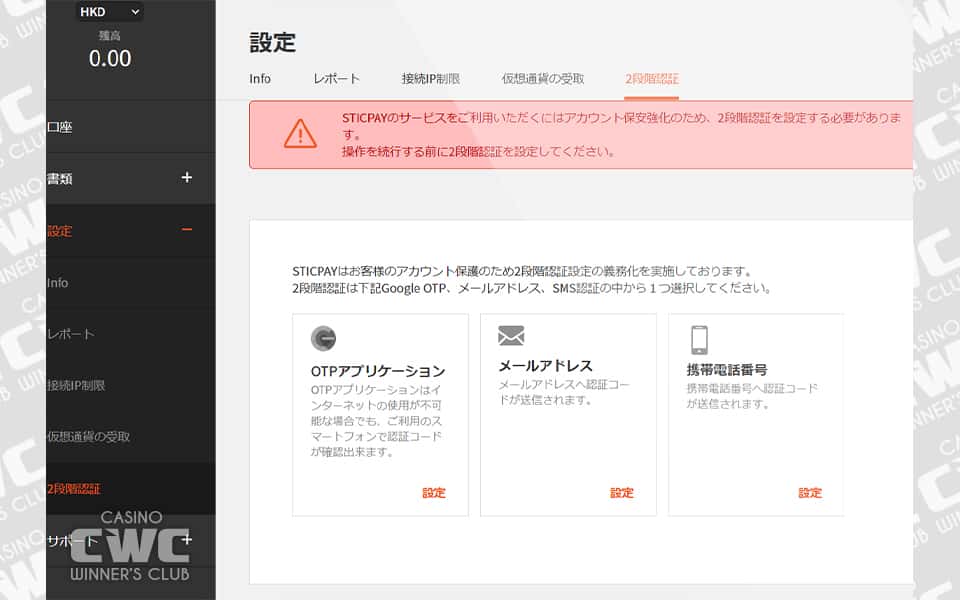Click 設定 link for OTPアプリケーション
Viewport: 960px width, 600px height.
tap(433, 493)
